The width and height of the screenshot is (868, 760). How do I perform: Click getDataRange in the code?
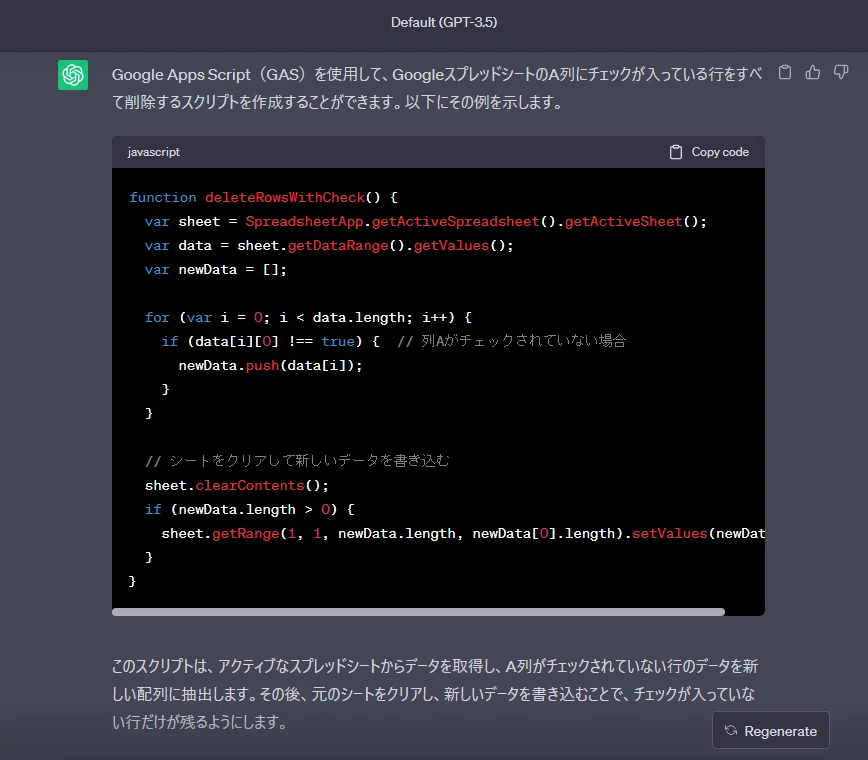(338, 246)
